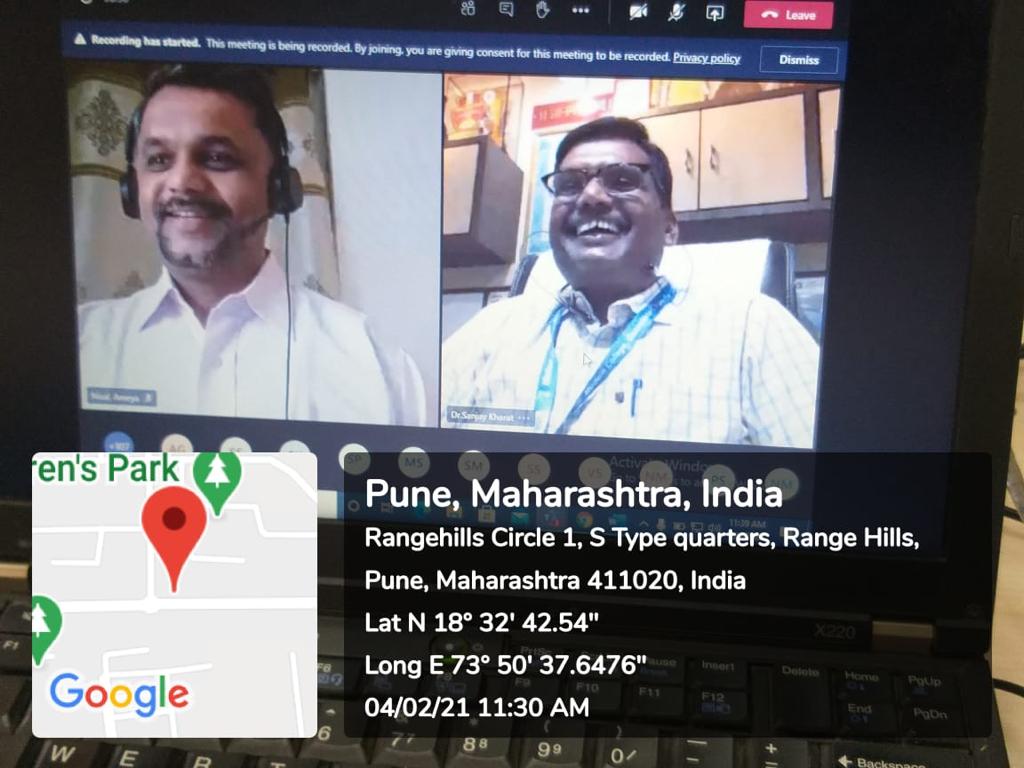Unmute the microphone
1024x768 pixels.
coord(676,12)
